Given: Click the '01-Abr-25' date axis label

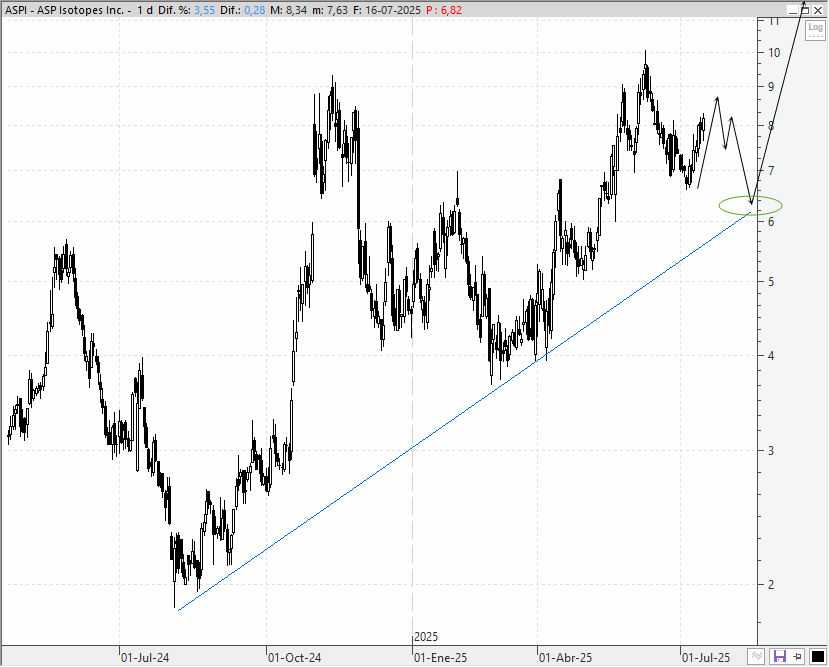Looking at the screenshot, I should (x=565, y=658).
